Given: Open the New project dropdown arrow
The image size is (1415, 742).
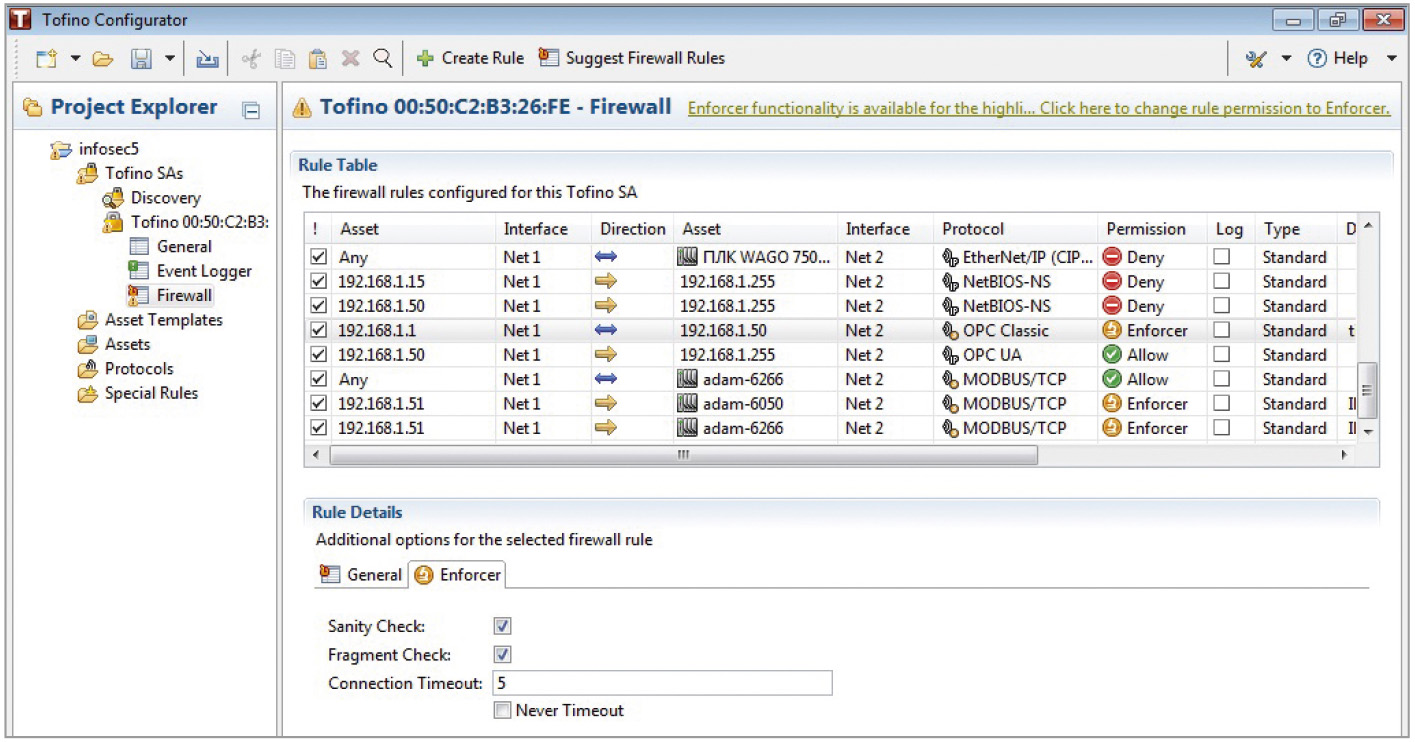Looking at the screenshot, I should point(75,59).
